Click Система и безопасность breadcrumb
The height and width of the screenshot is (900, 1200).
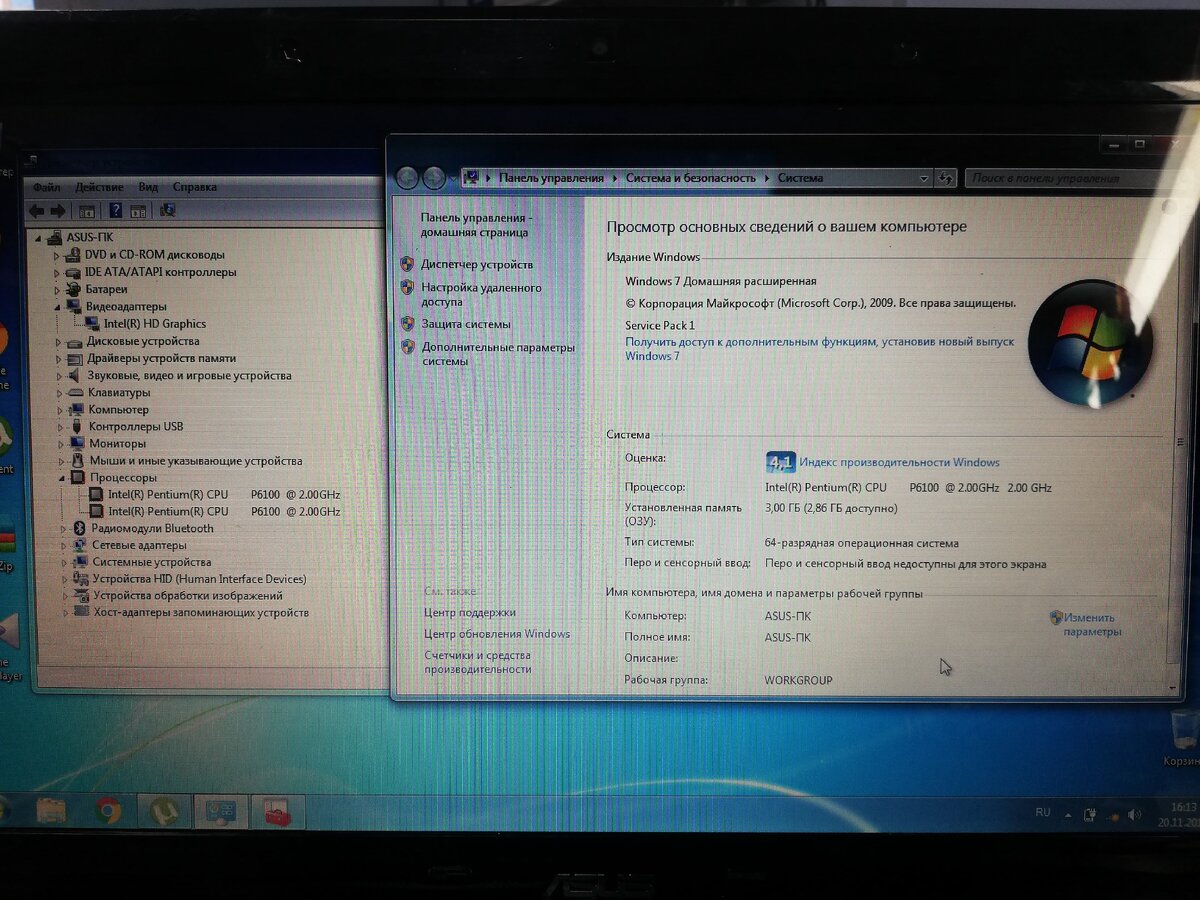pos(691,178)
